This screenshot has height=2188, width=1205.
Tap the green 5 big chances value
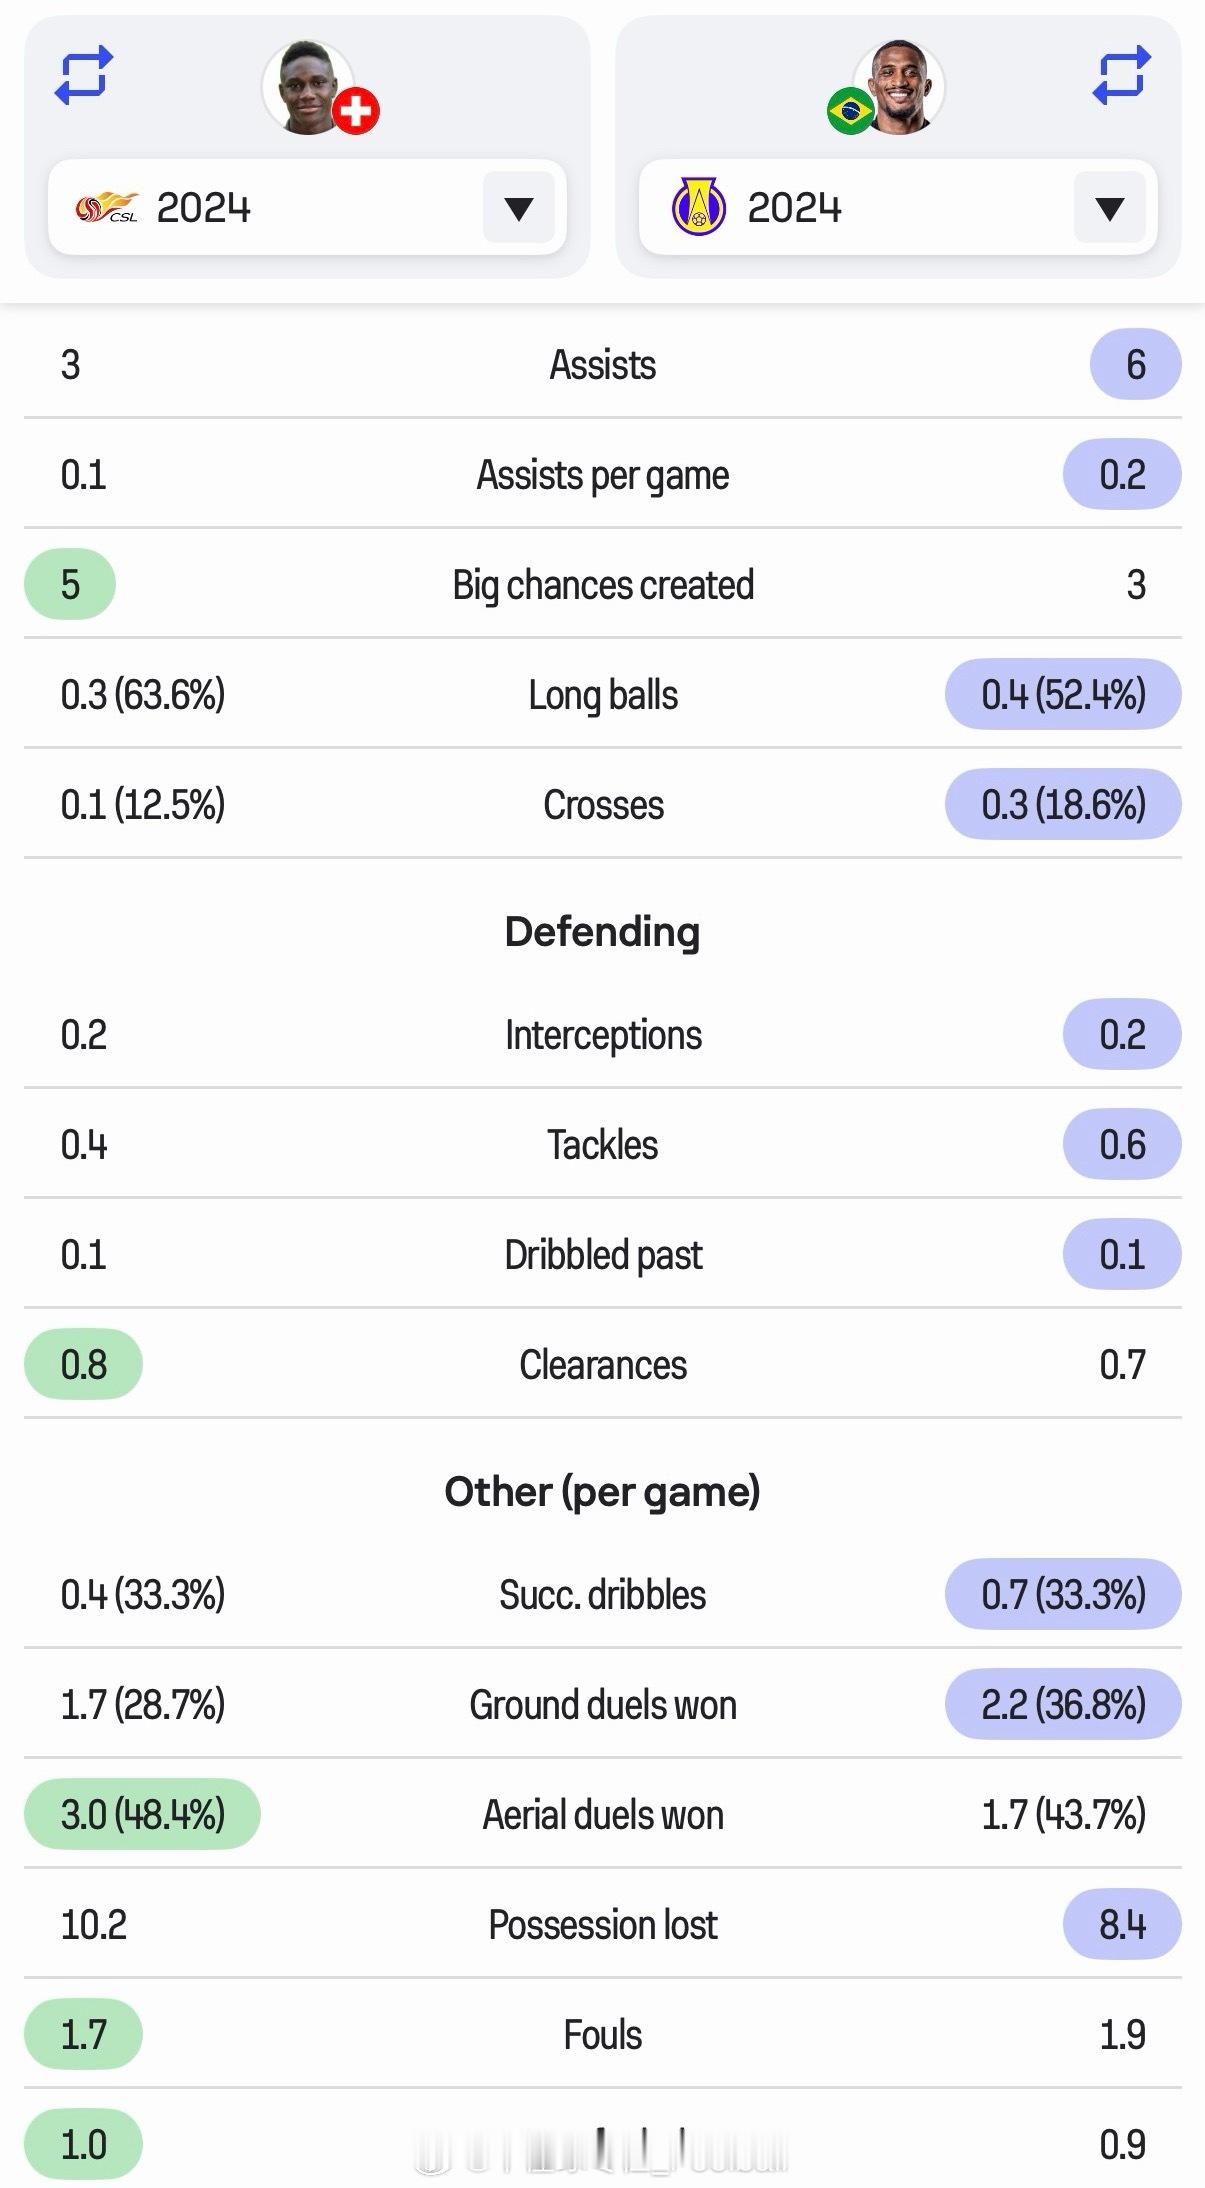[x=70, y=585]
